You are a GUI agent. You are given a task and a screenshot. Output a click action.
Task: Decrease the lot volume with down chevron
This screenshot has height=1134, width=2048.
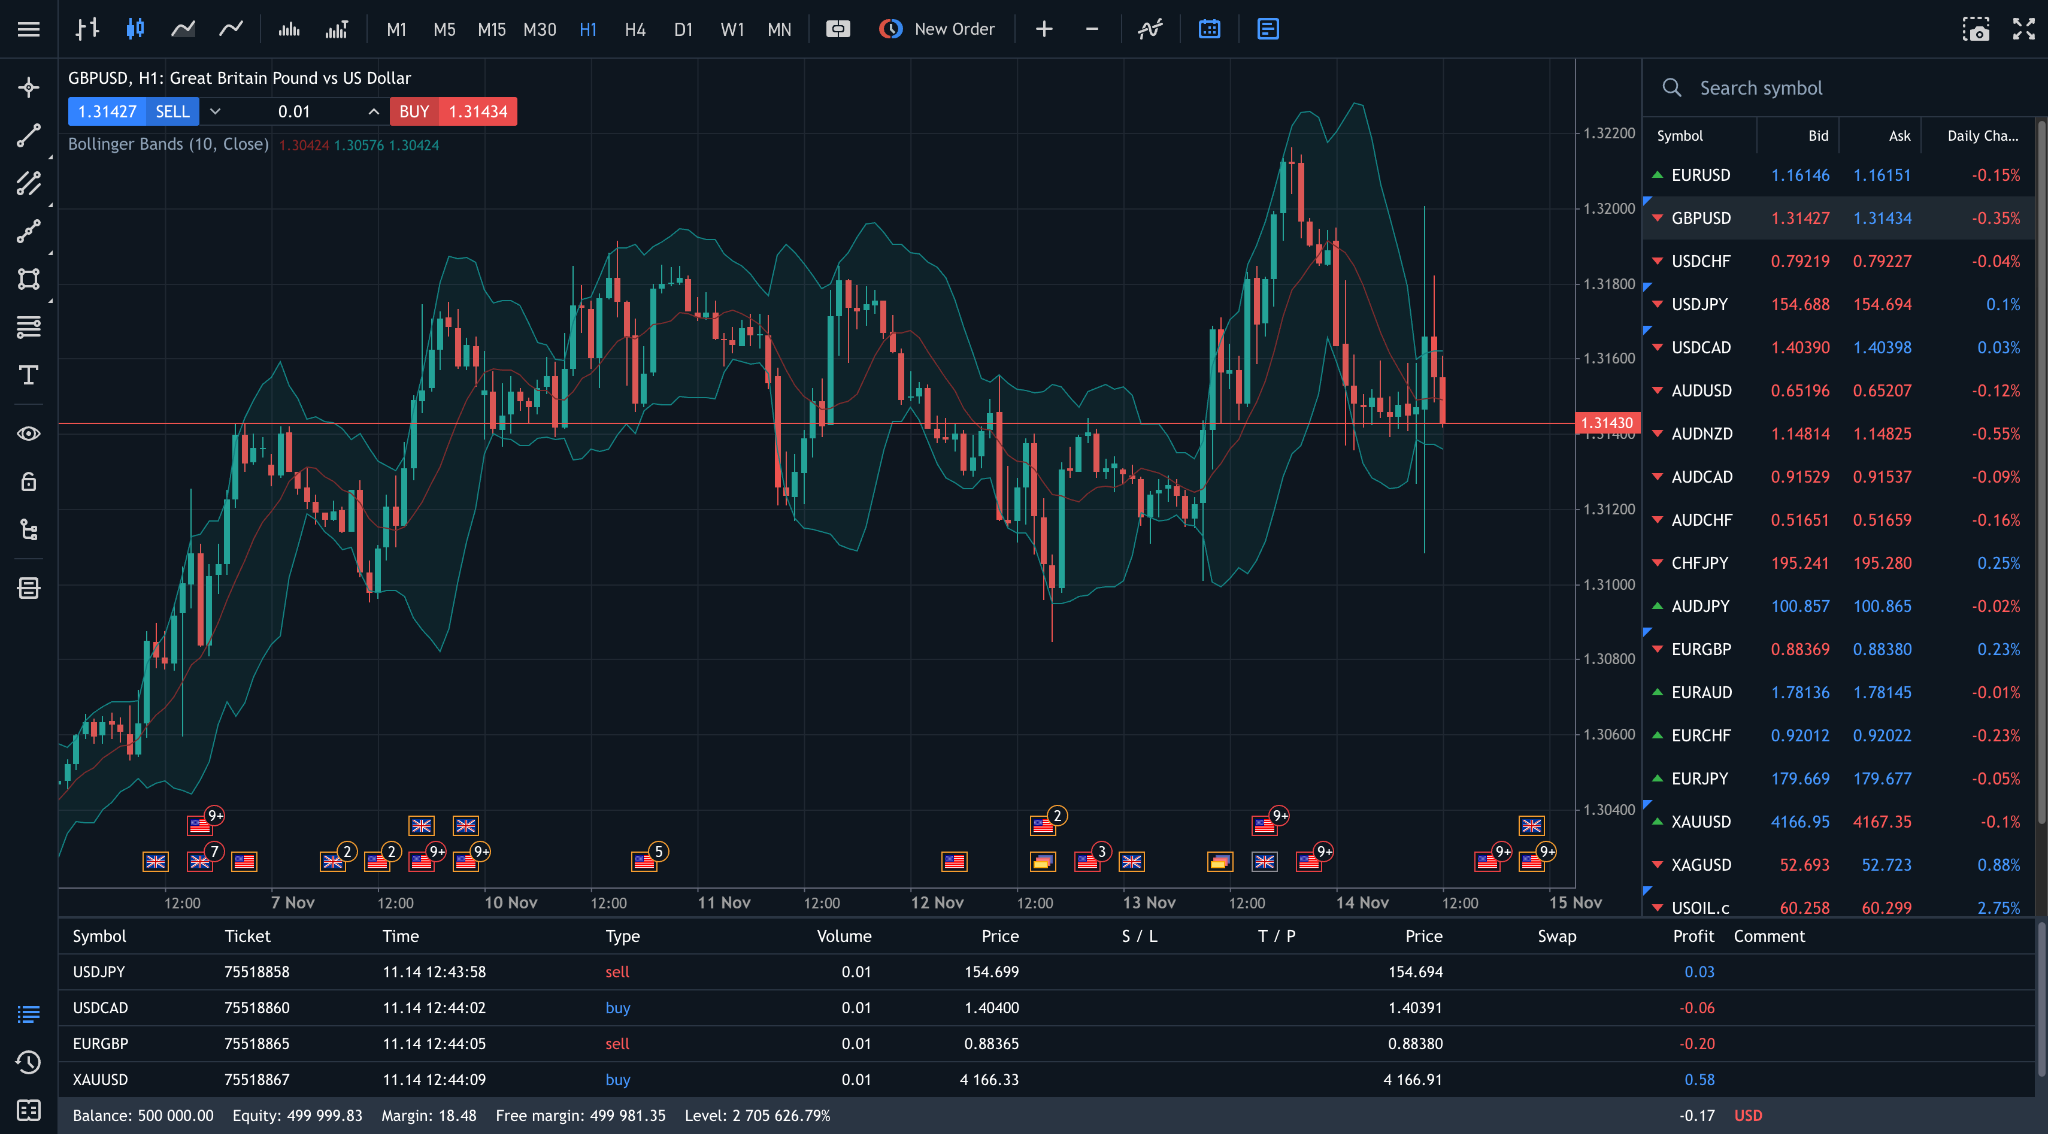coord(215,111)
